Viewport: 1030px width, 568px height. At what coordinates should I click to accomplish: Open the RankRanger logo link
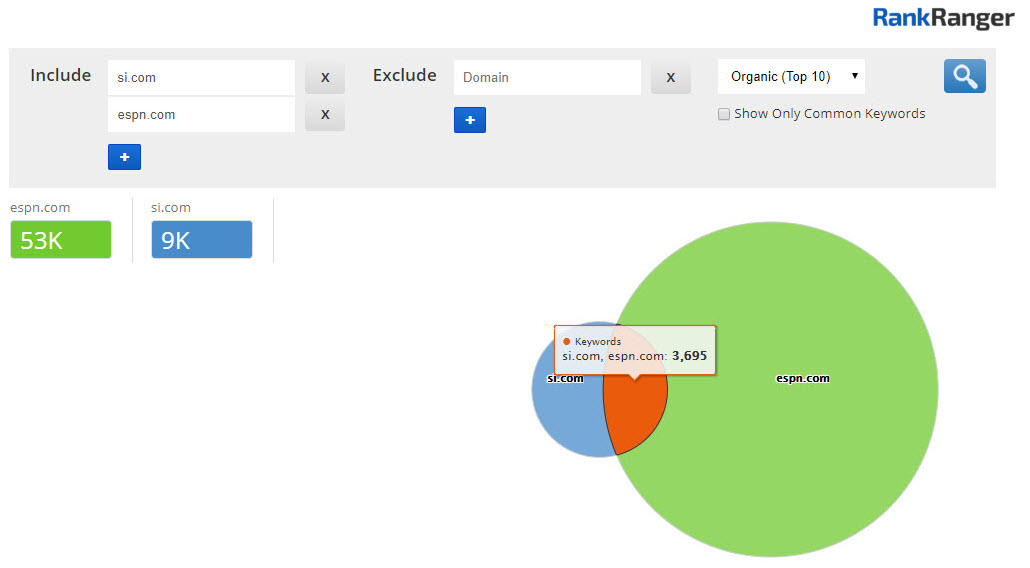point(944,17)
